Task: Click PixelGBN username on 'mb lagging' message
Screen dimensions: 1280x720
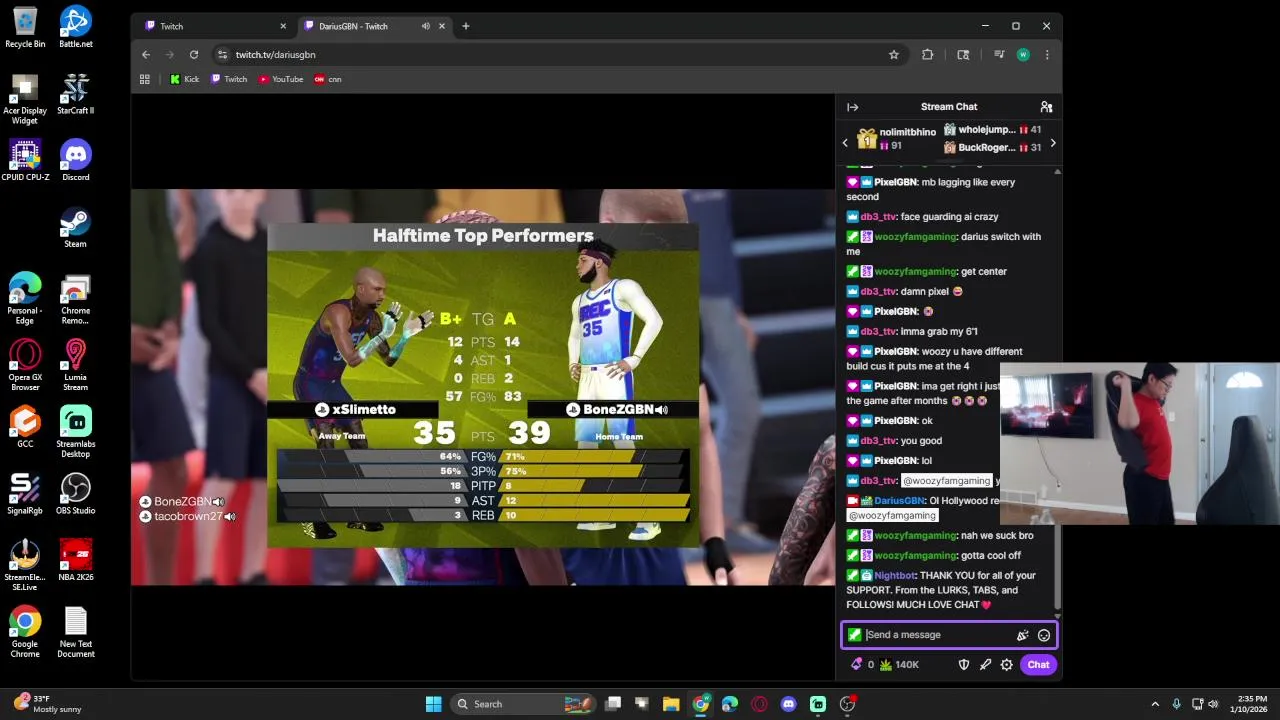Action: click(x=895, y=183)
